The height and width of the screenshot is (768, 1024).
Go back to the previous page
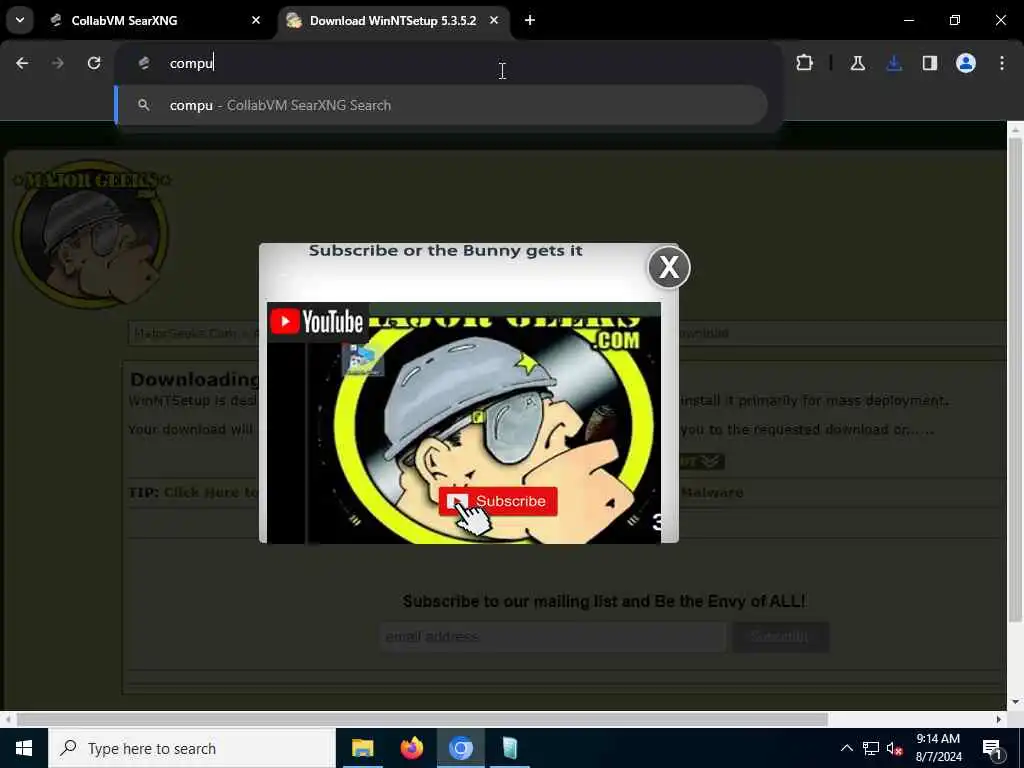[22, 63]
